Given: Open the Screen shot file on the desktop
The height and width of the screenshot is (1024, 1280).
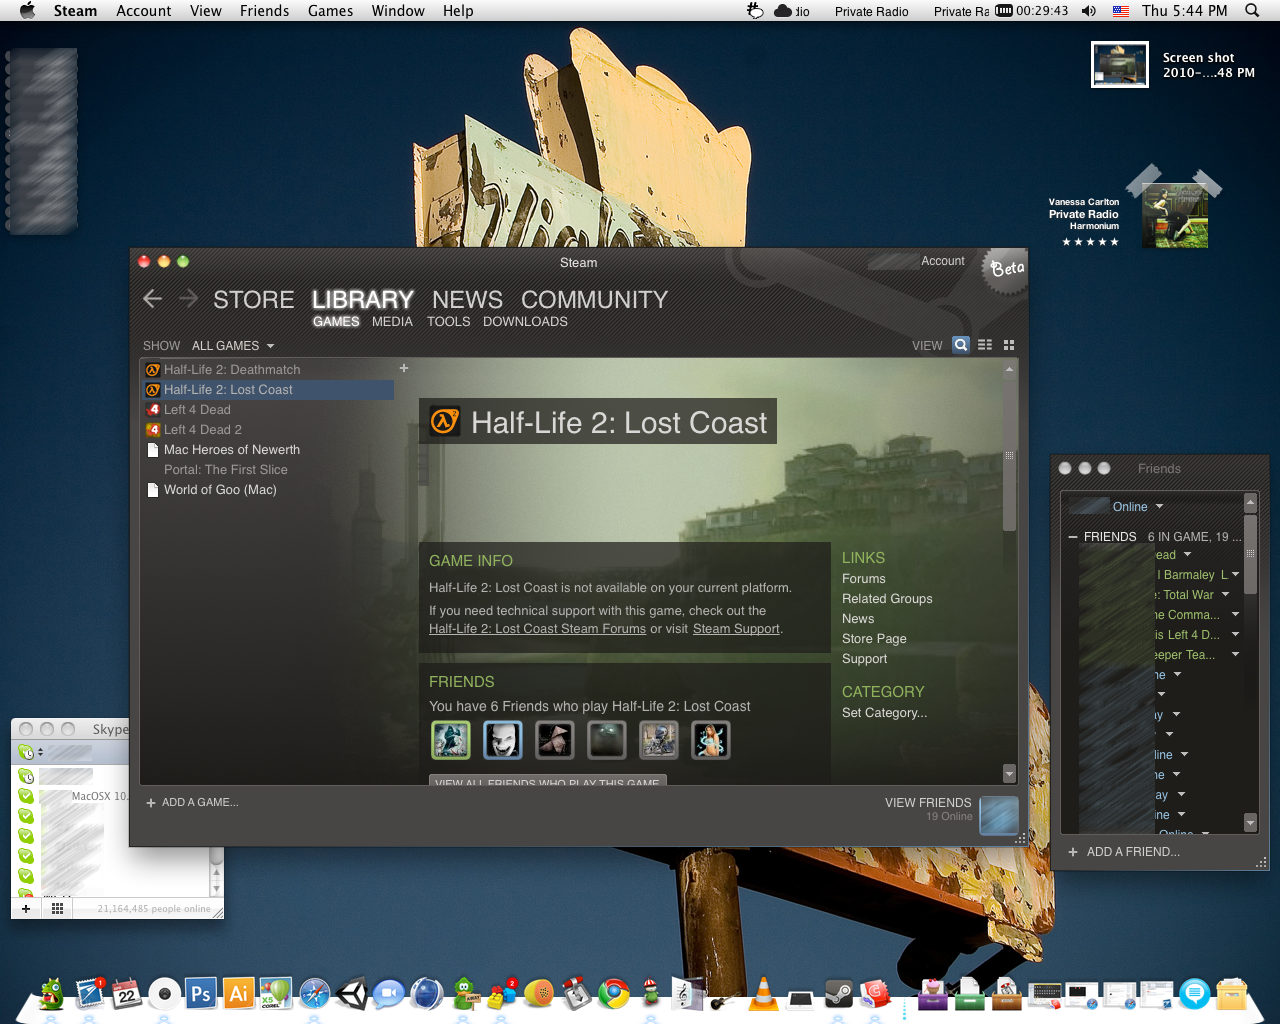Looking at the screenshot, I should 1120,65.
